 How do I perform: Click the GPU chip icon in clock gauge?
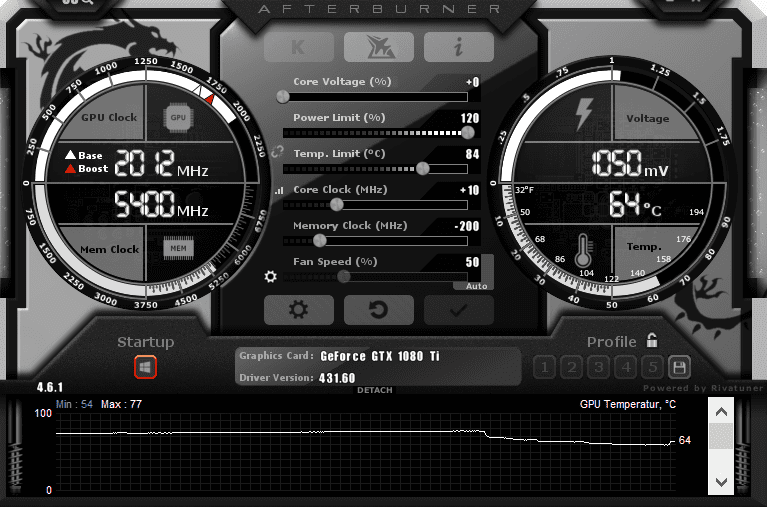178,117
